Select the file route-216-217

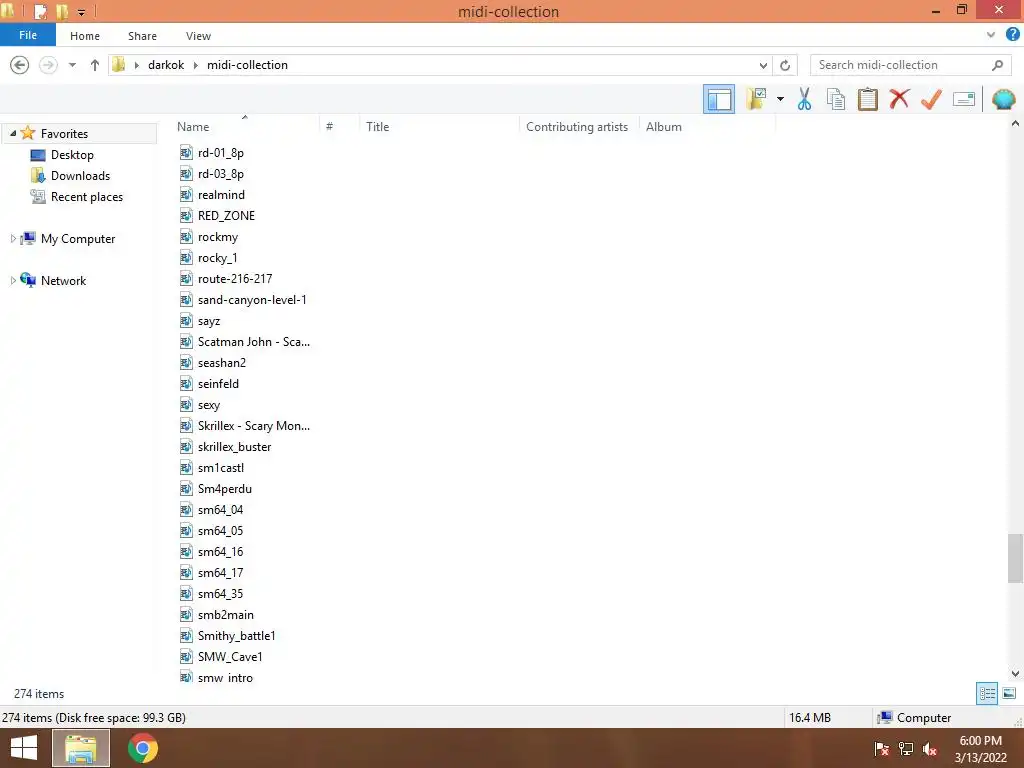pos(235,279)
